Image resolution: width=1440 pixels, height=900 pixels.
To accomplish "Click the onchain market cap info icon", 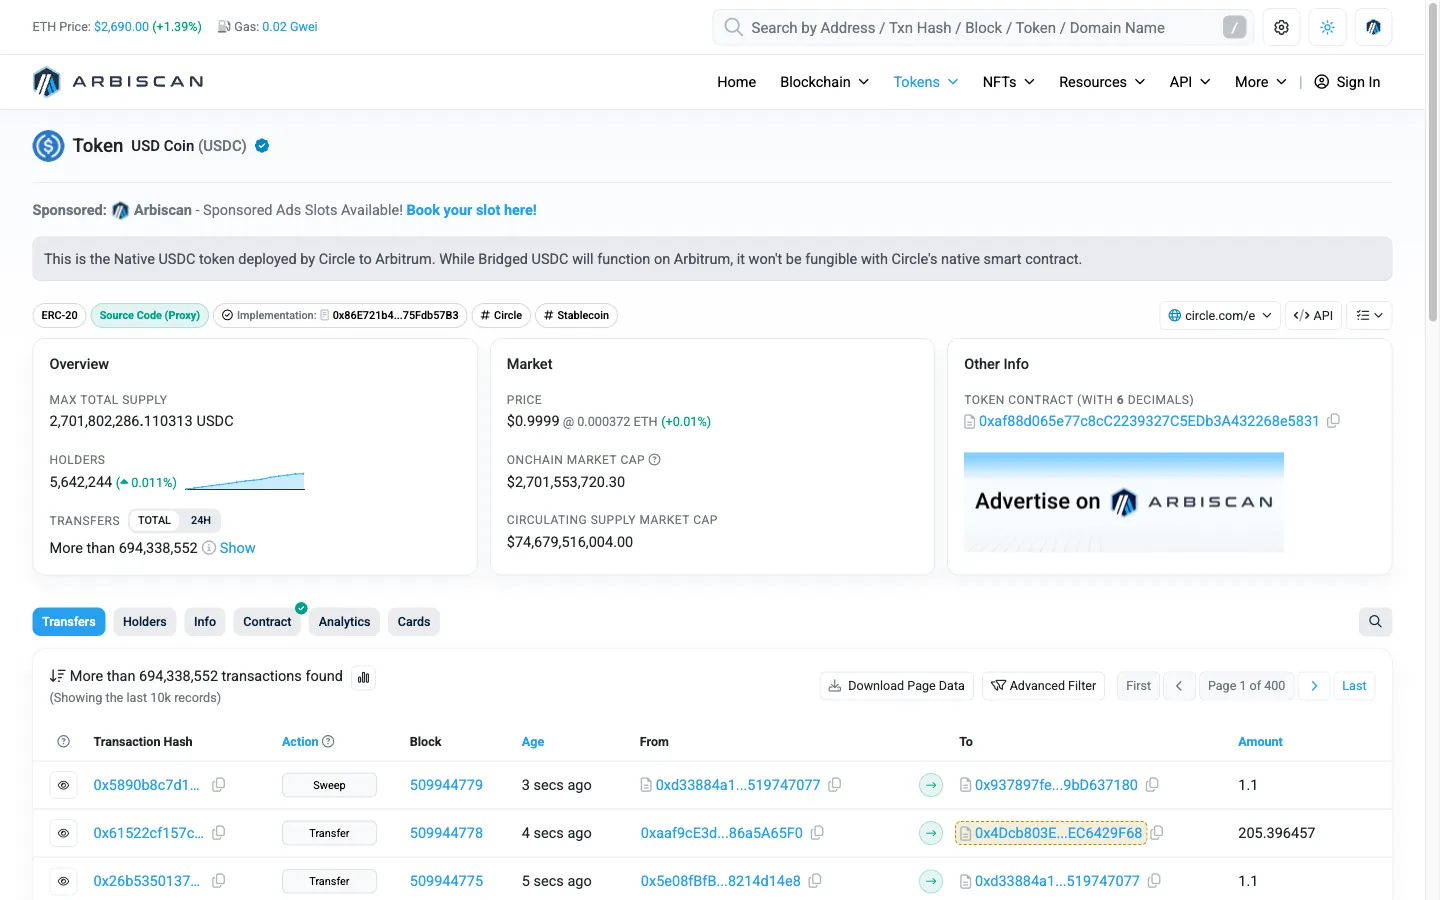I will 655,460.
